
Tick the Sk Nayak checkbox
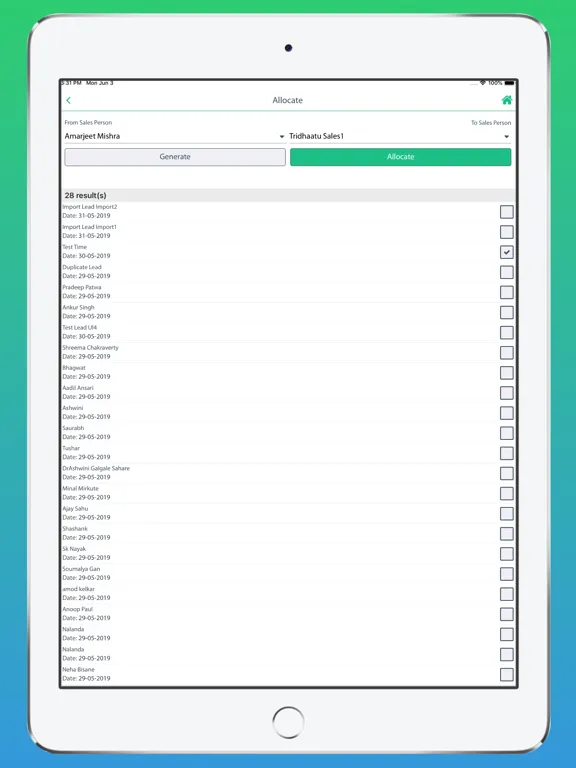tap(506, 553)
